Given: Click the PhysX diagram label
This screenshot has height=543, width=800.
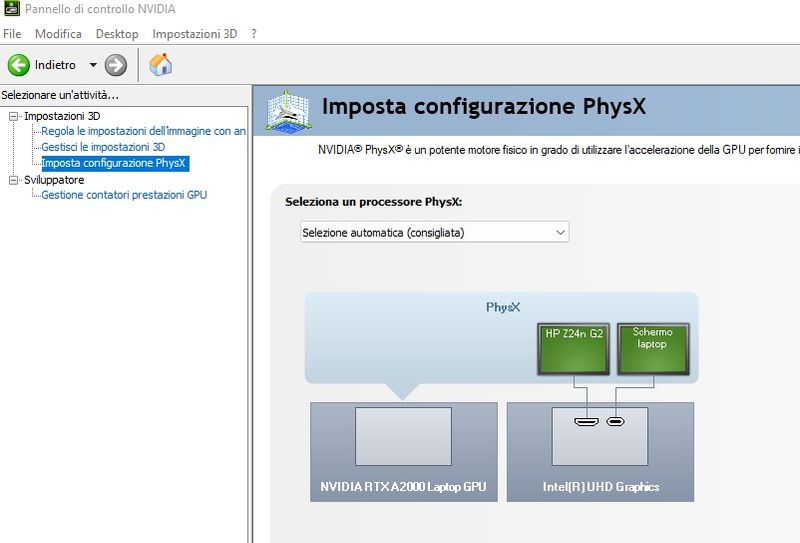Looking at the screenshot, I should (503, 307).
